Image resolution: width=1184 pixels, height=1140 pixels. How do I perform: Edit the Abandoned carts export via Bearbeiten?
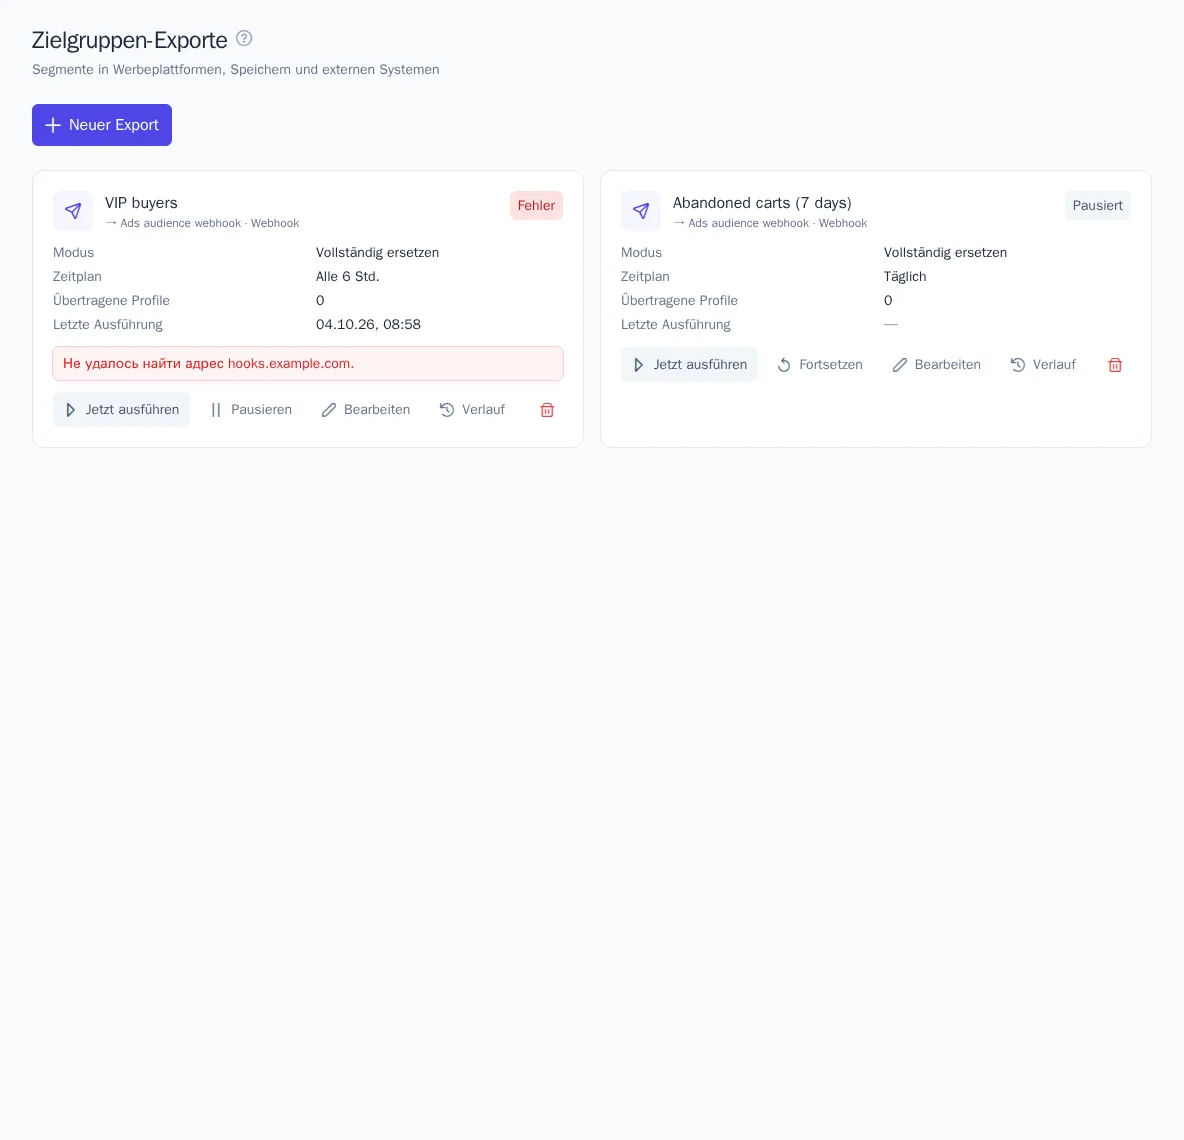tap(937, 365)
